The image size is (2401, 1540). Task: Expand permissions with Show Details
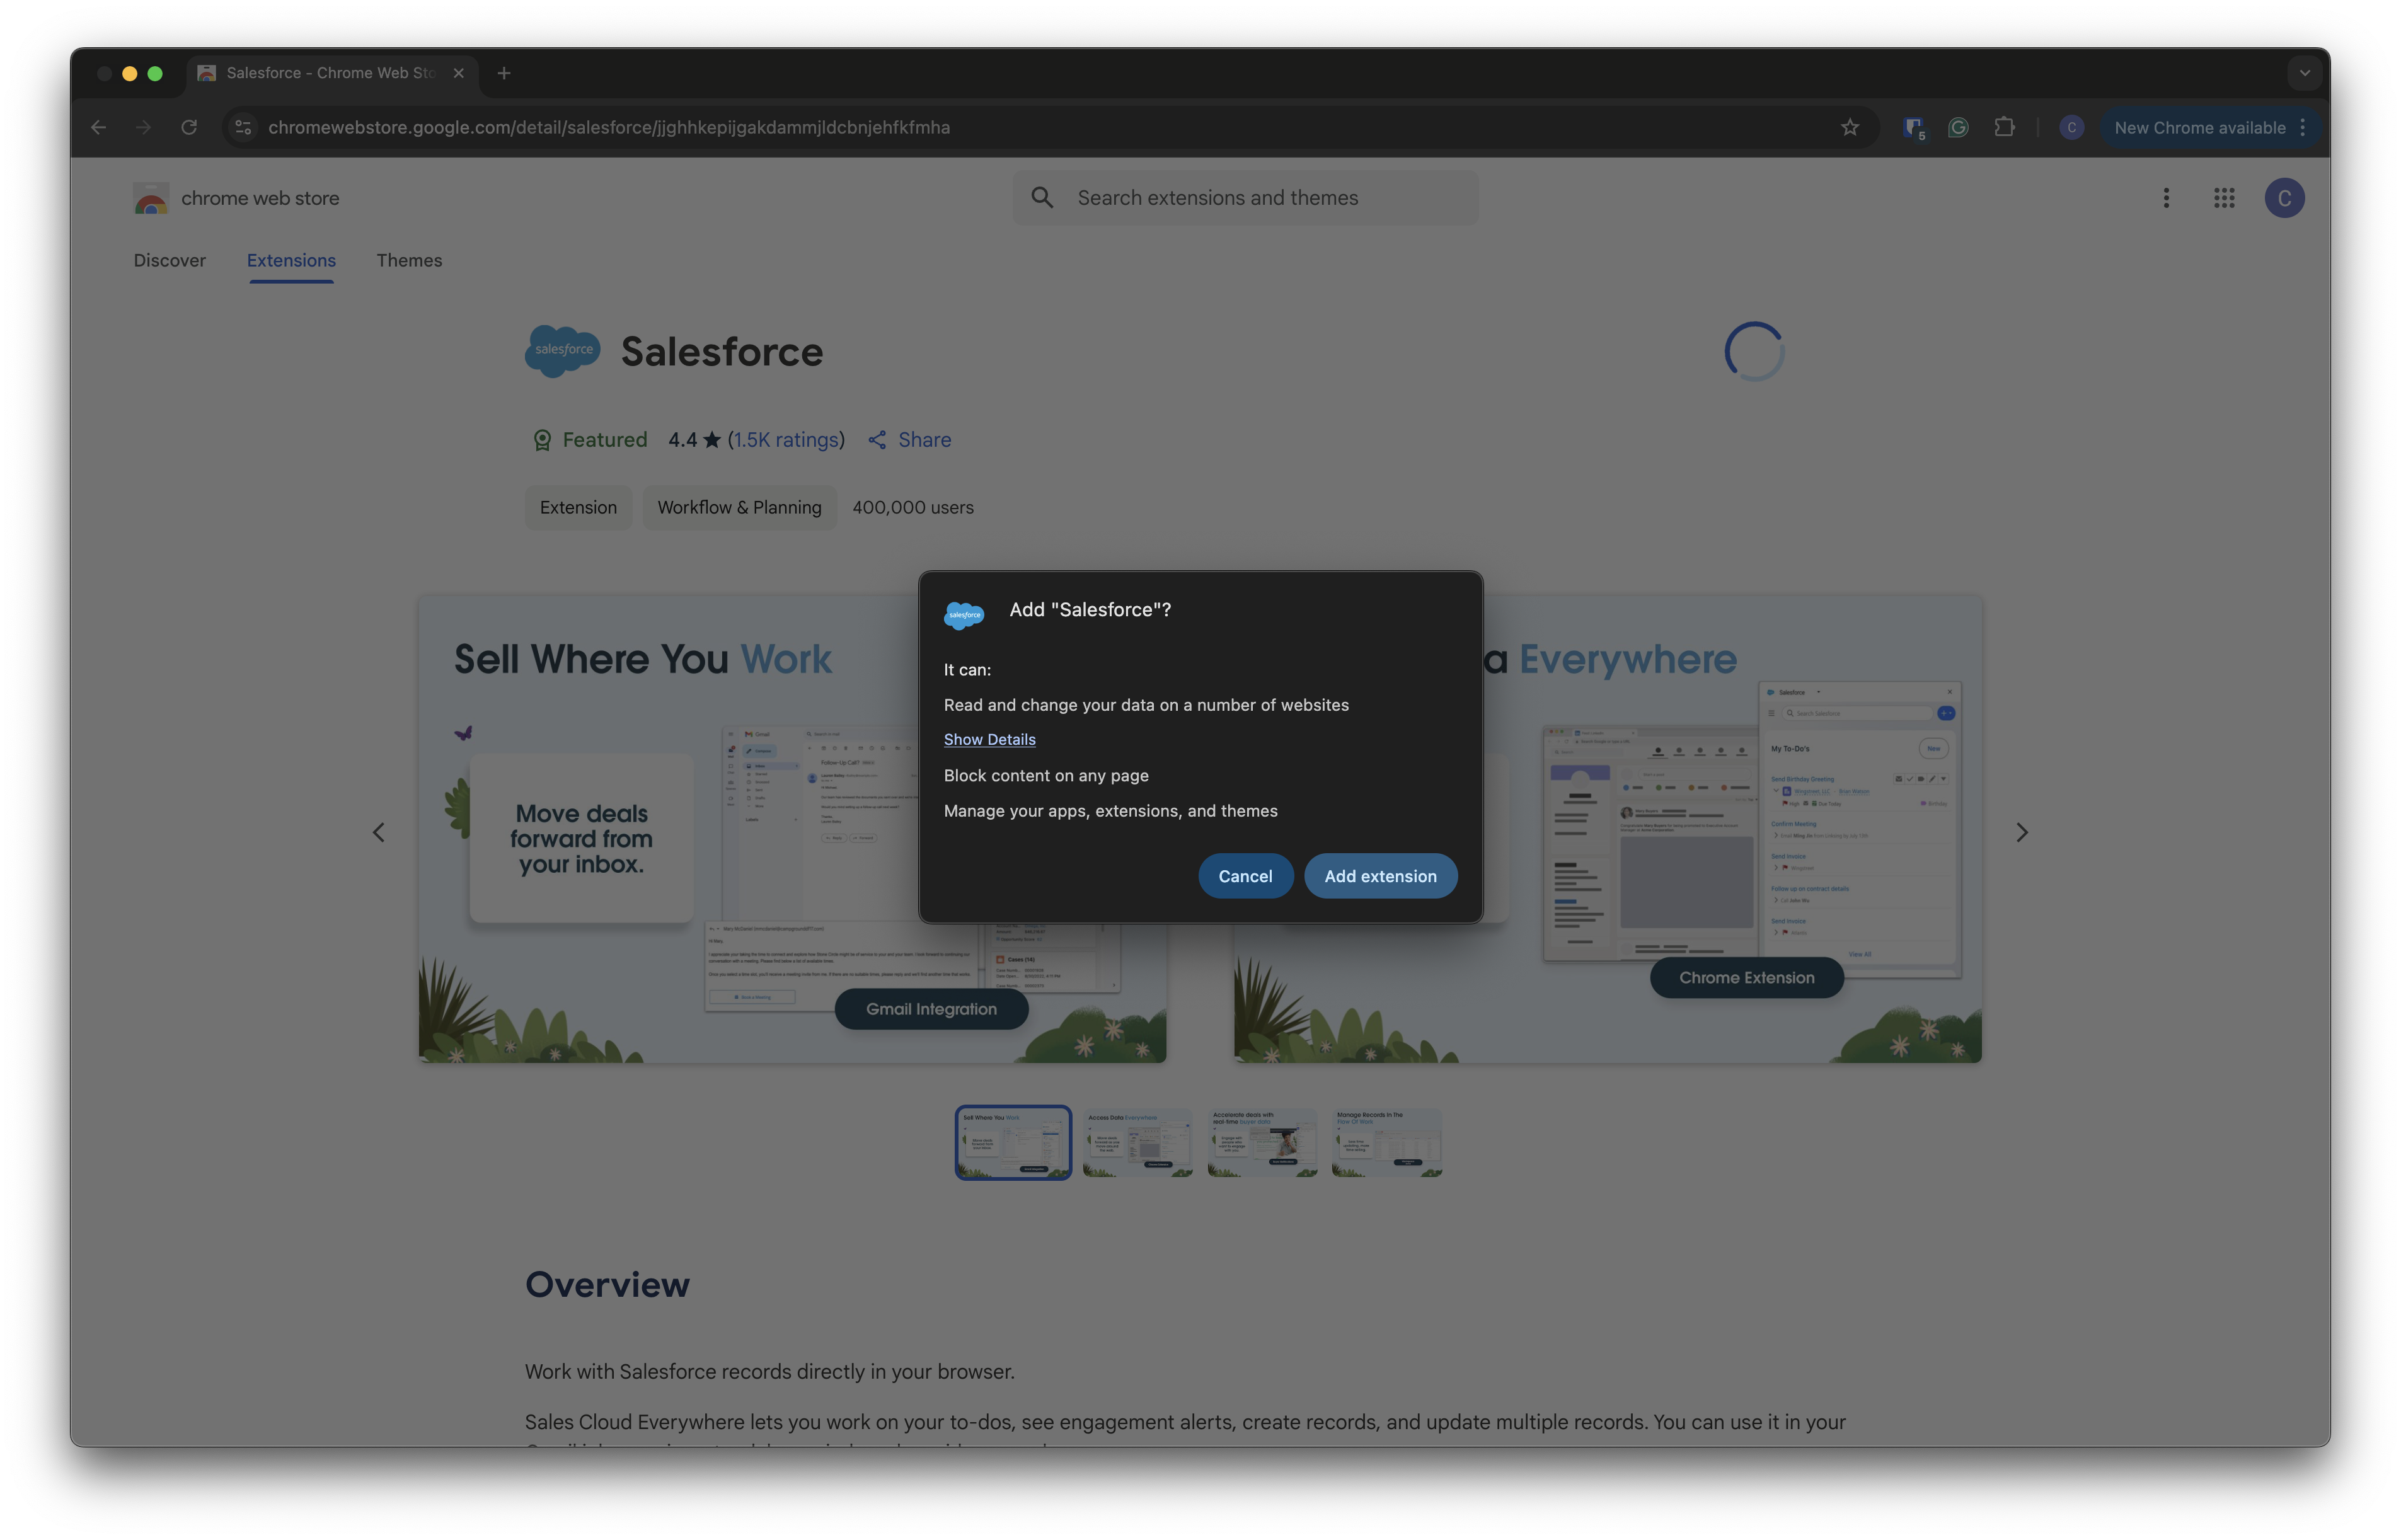[x=989, y=739]
